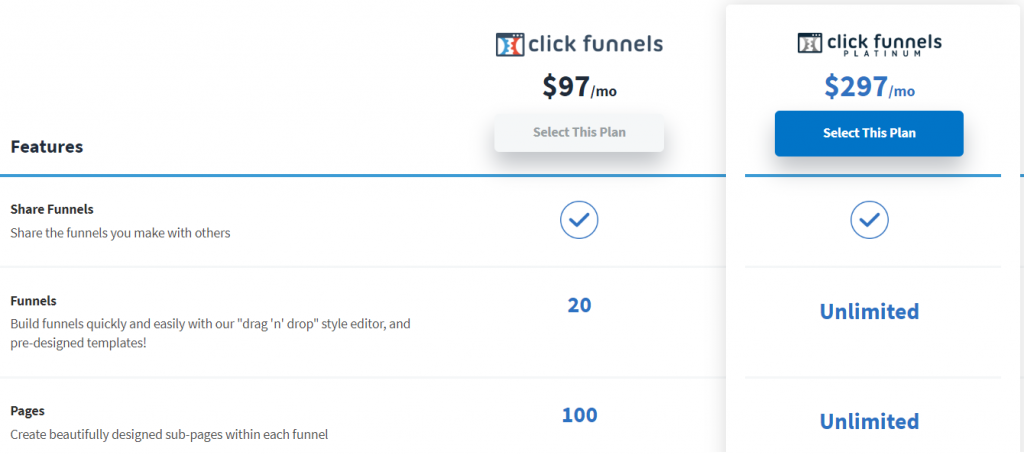Image resolution: width=1024 pixels, height=455 pixels.
Task: Click the 'Create beautifully designed sub-pages' description
Action: [x=169, y=433]
